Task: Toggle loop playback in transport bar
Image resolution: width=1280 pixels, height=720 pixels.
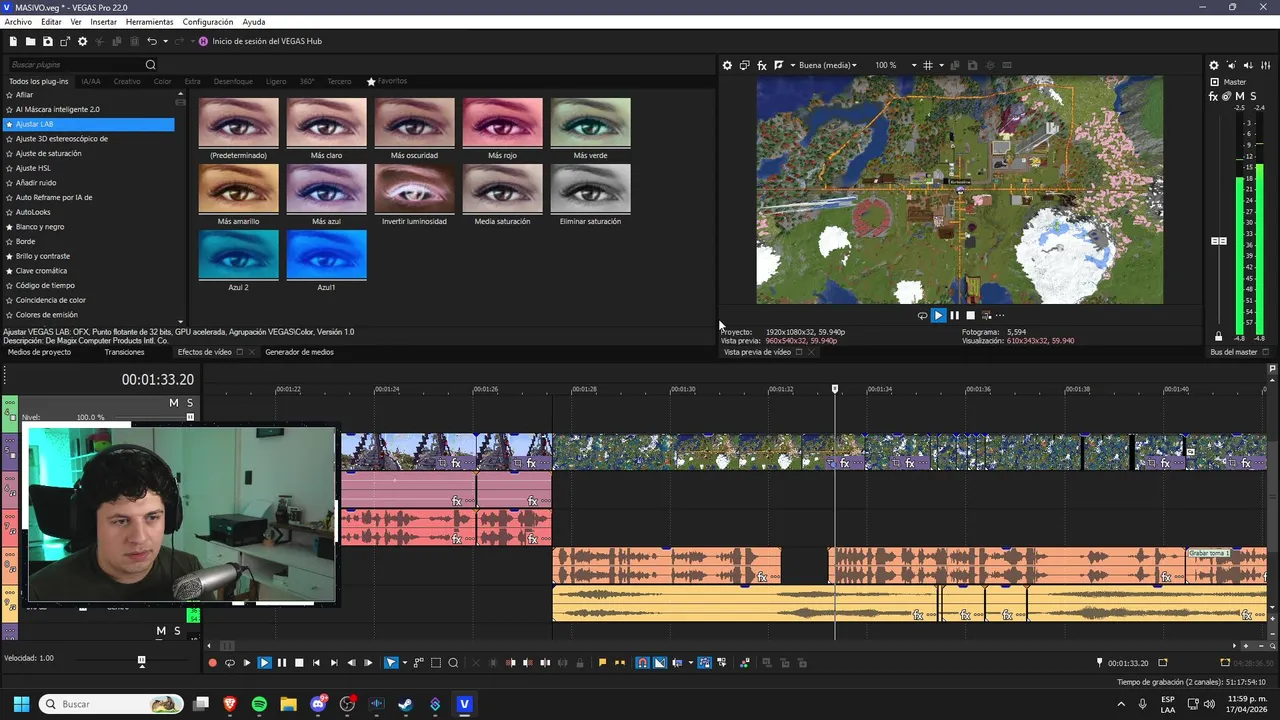Action: pos(229,663)
